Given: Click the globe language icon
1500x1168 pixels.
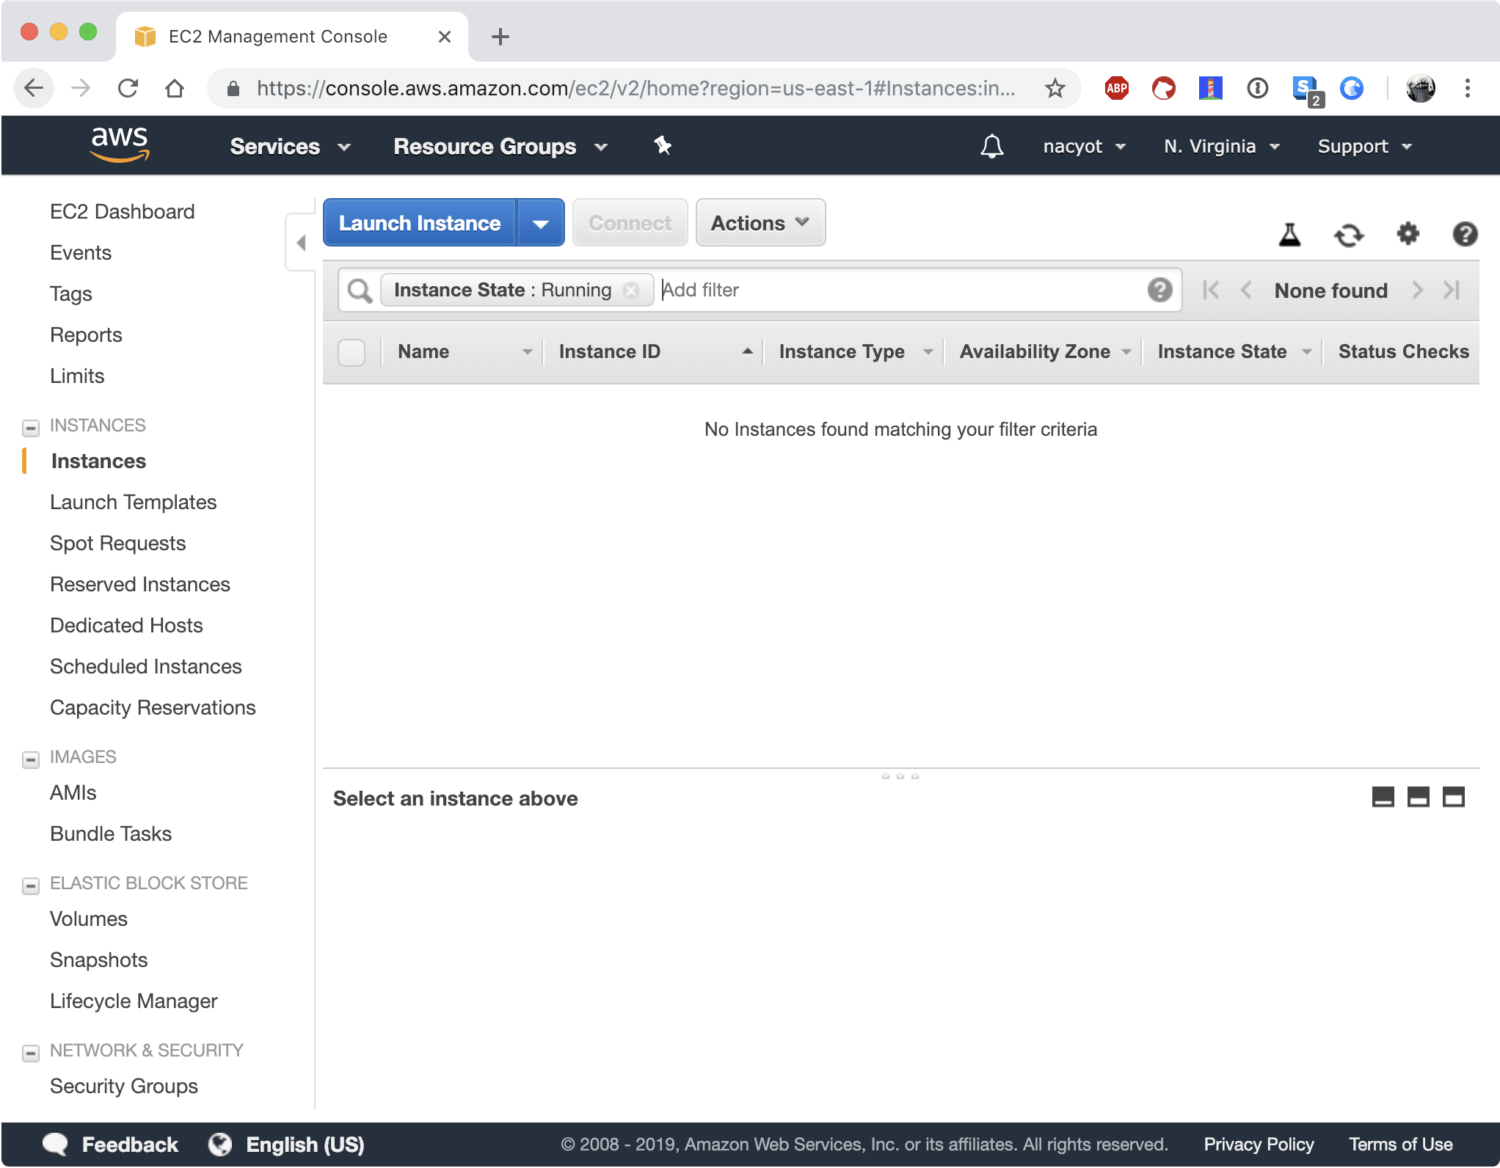Looking at the screenshot, I should pyautogui.click(x=220, y=1145).
